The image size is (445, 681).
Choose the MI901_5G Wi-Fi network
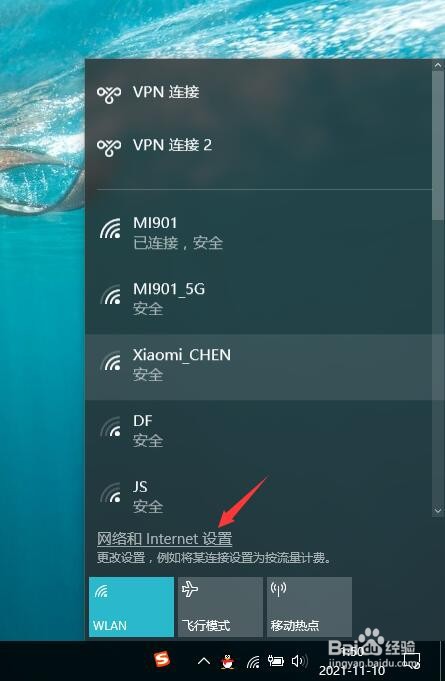point(259,301)
